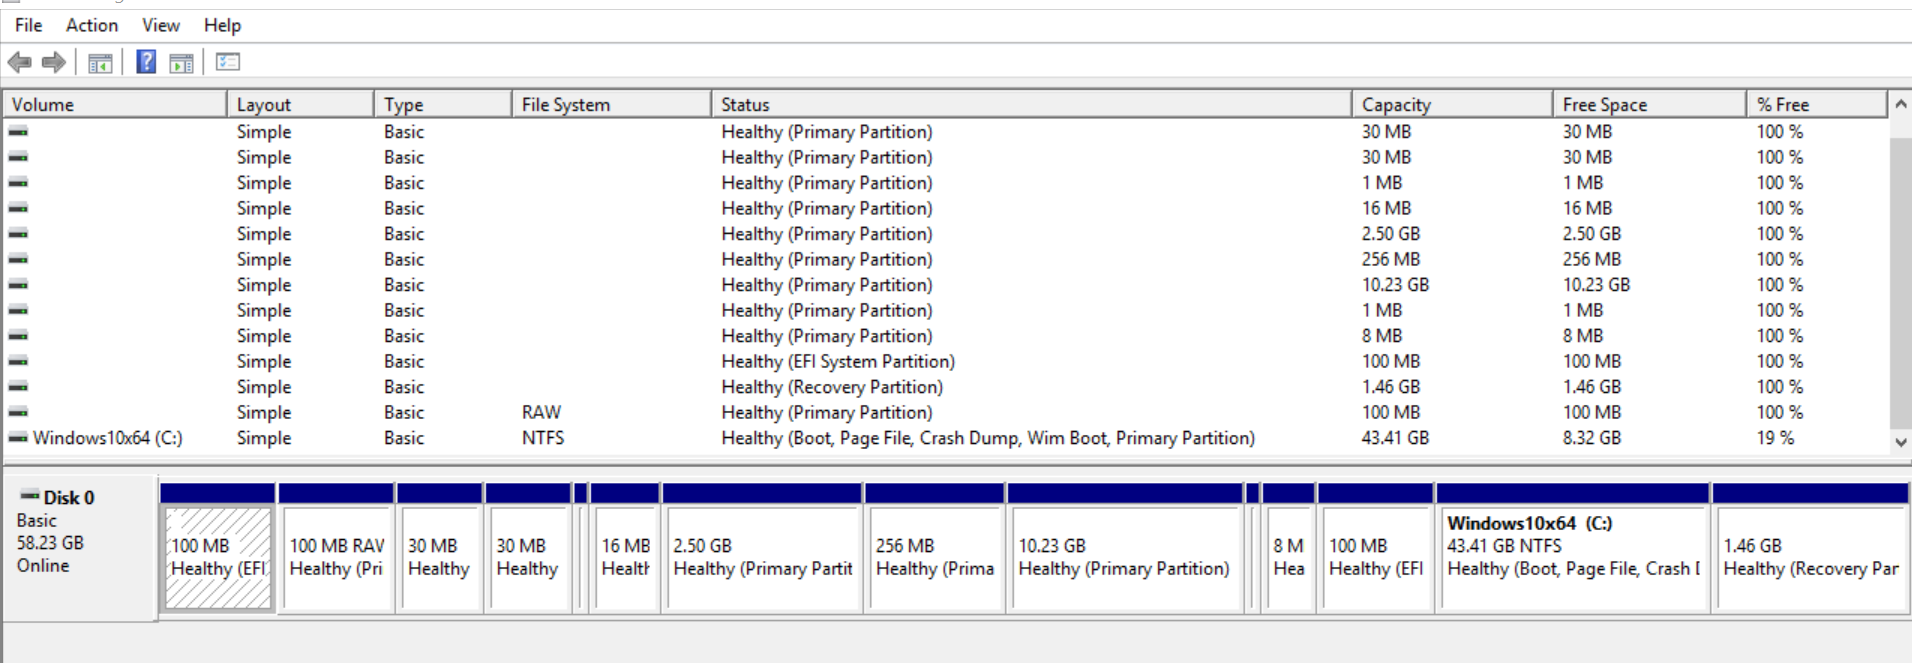The height and width of the screenshot is (663, 1912).
Task: Click the Forward arrow toolbar icon
Action: click(x=54, y=62)
